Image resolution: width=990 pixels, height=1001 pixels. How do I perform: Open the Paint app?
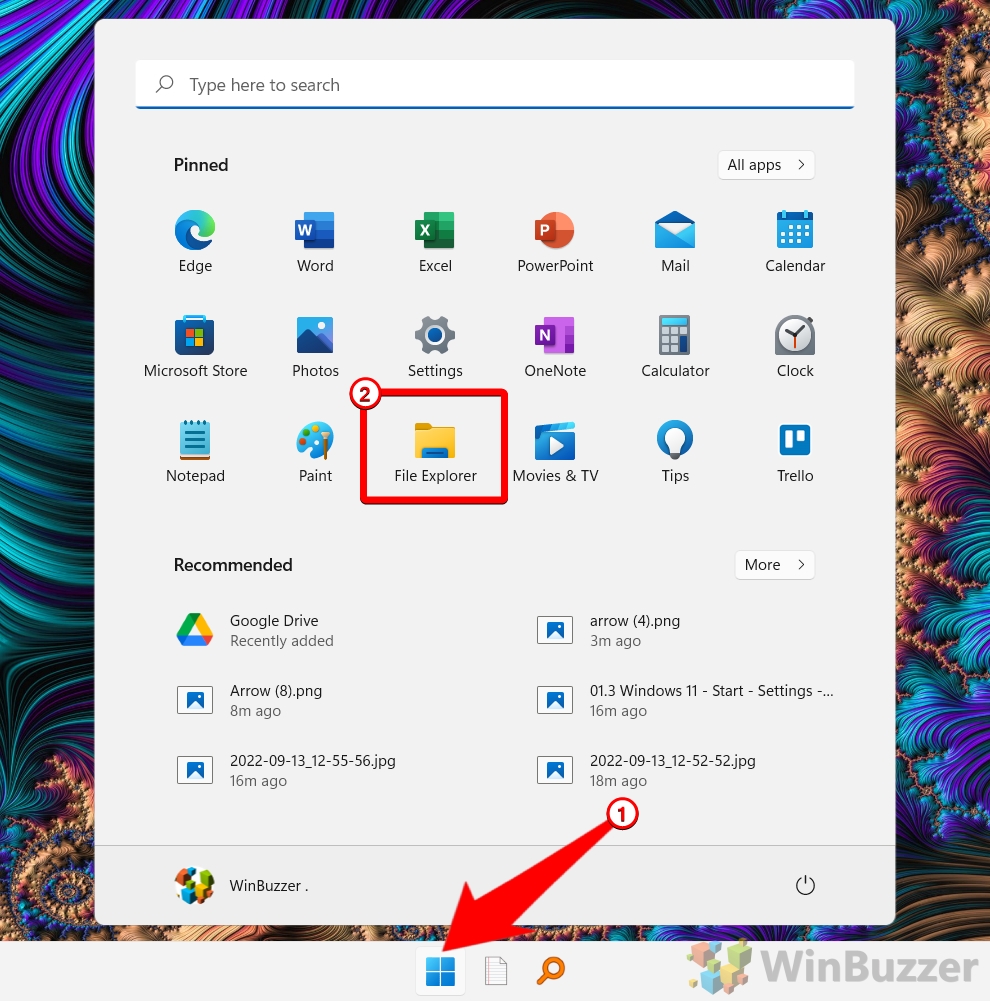[315, 451]
